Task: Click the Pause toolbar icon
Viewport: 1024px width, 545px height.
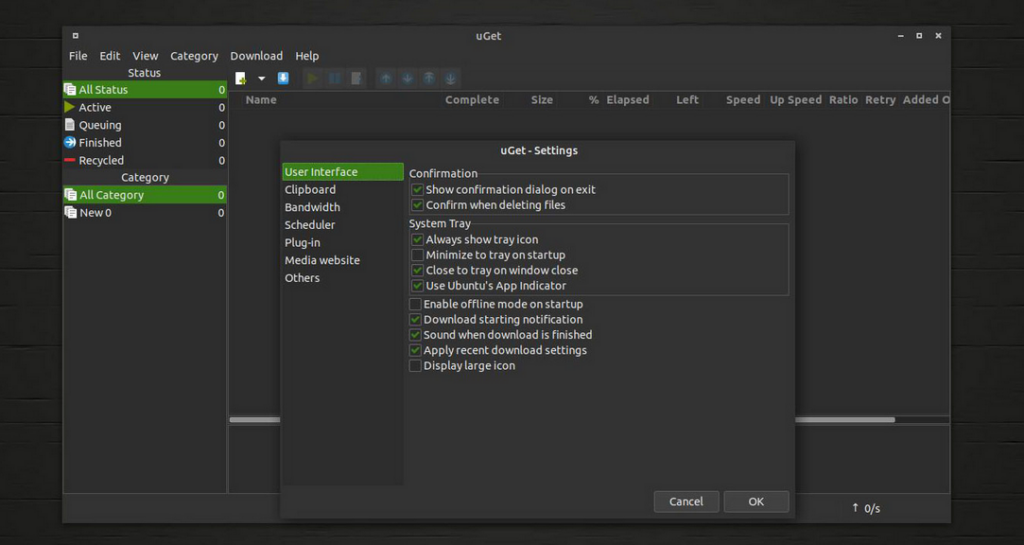Action: click(334, 78)
